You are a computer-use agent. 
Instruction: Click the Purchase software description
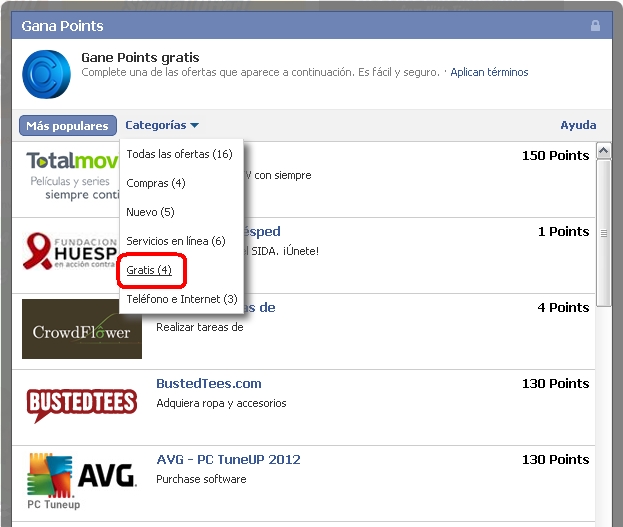click(201, 479)
